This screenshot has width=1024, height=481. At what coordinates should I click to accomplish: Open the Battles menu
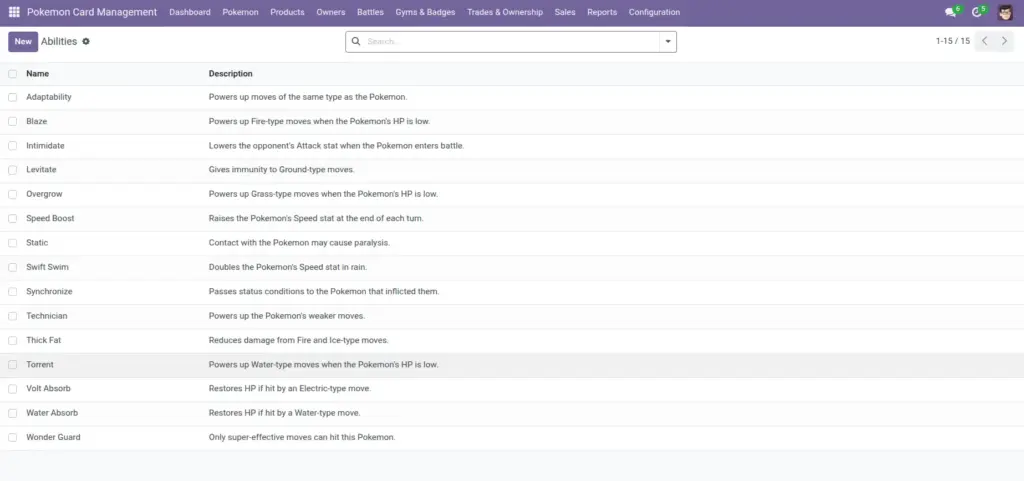click(x=370, y=12)
